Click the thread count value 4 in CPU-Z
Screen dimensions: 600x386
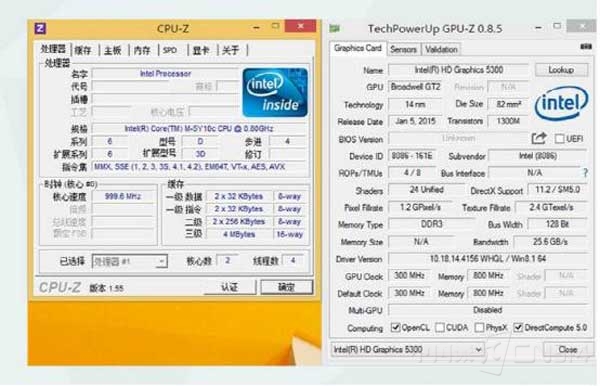tap(293, 261)
